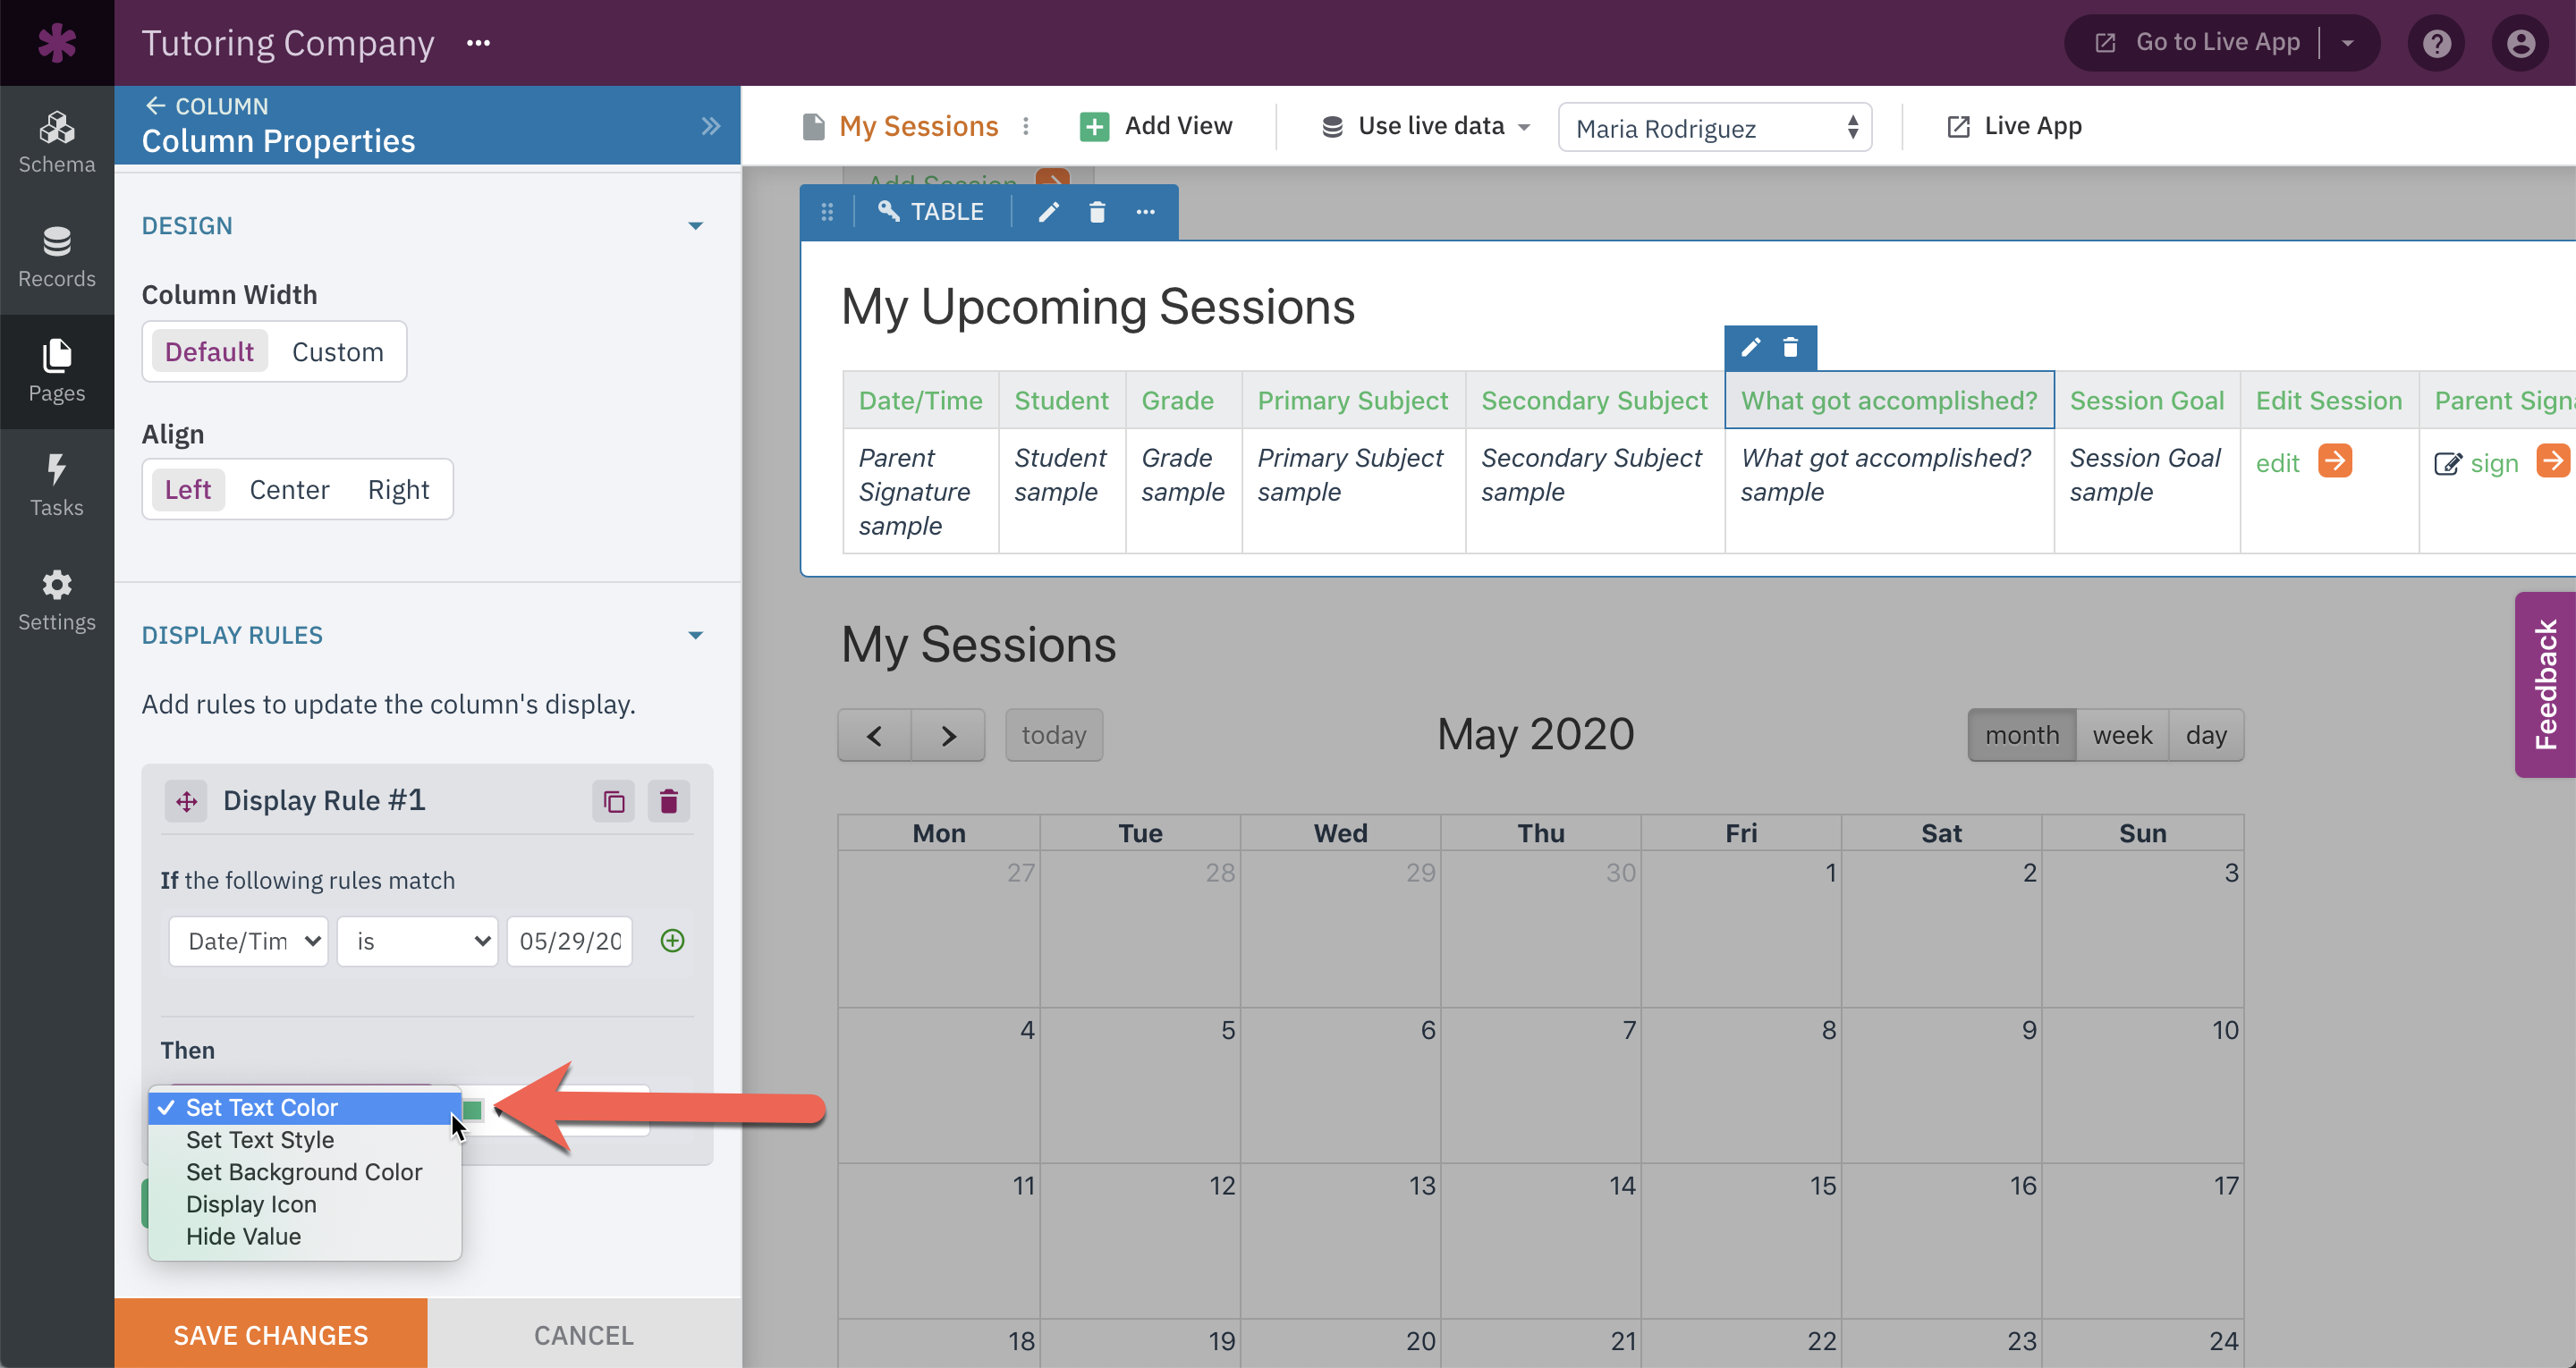Click the TABLE toolbar pencil edit icon

(1048, 212)
